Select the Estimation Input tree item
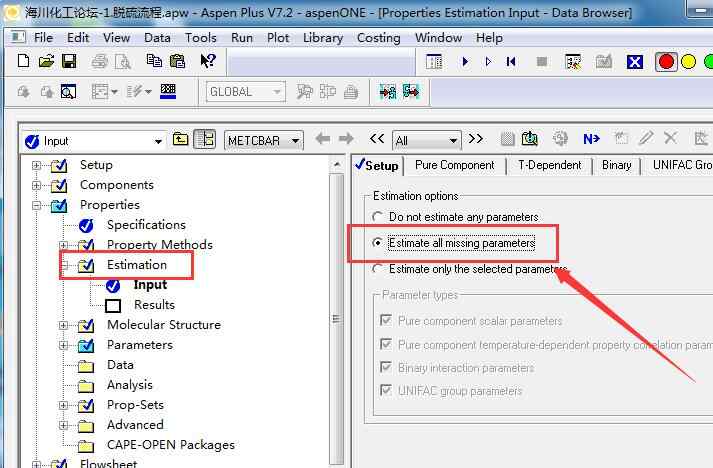The width and height of the screenshot is (713, 468). tap(150, 285)
